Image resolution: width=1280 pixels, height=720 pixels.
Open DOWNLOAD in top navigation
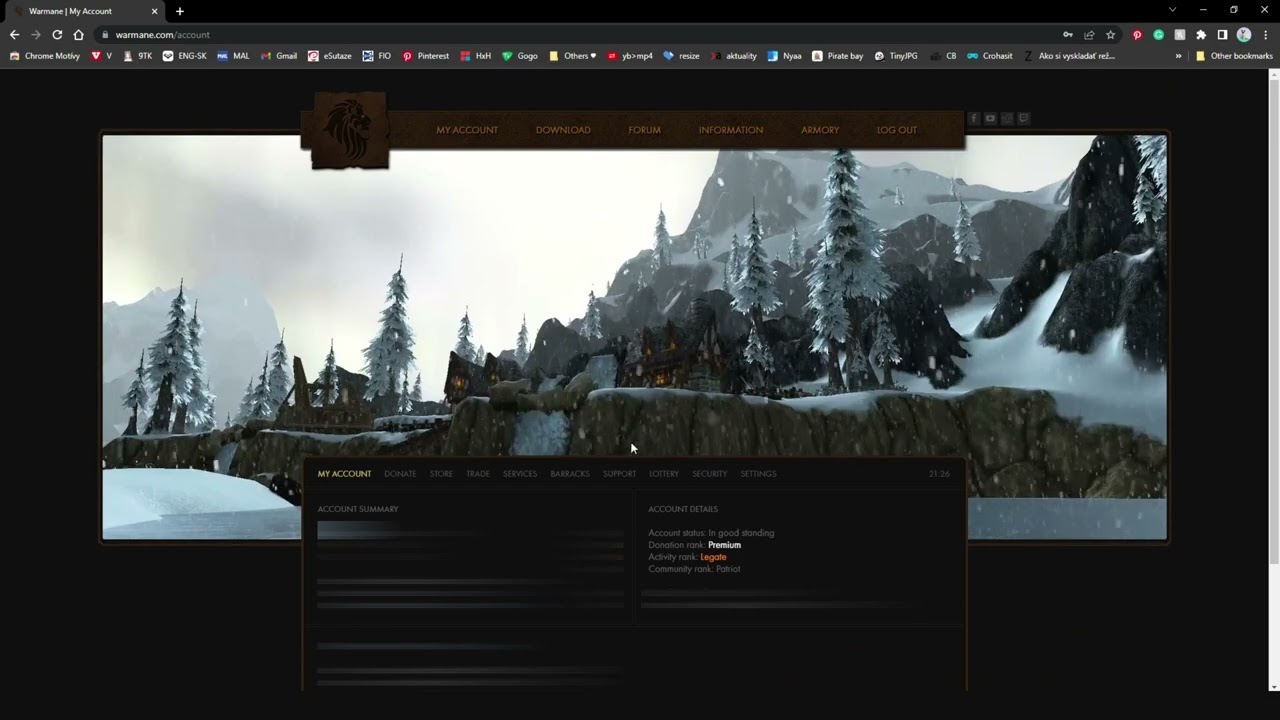[563, 130]
